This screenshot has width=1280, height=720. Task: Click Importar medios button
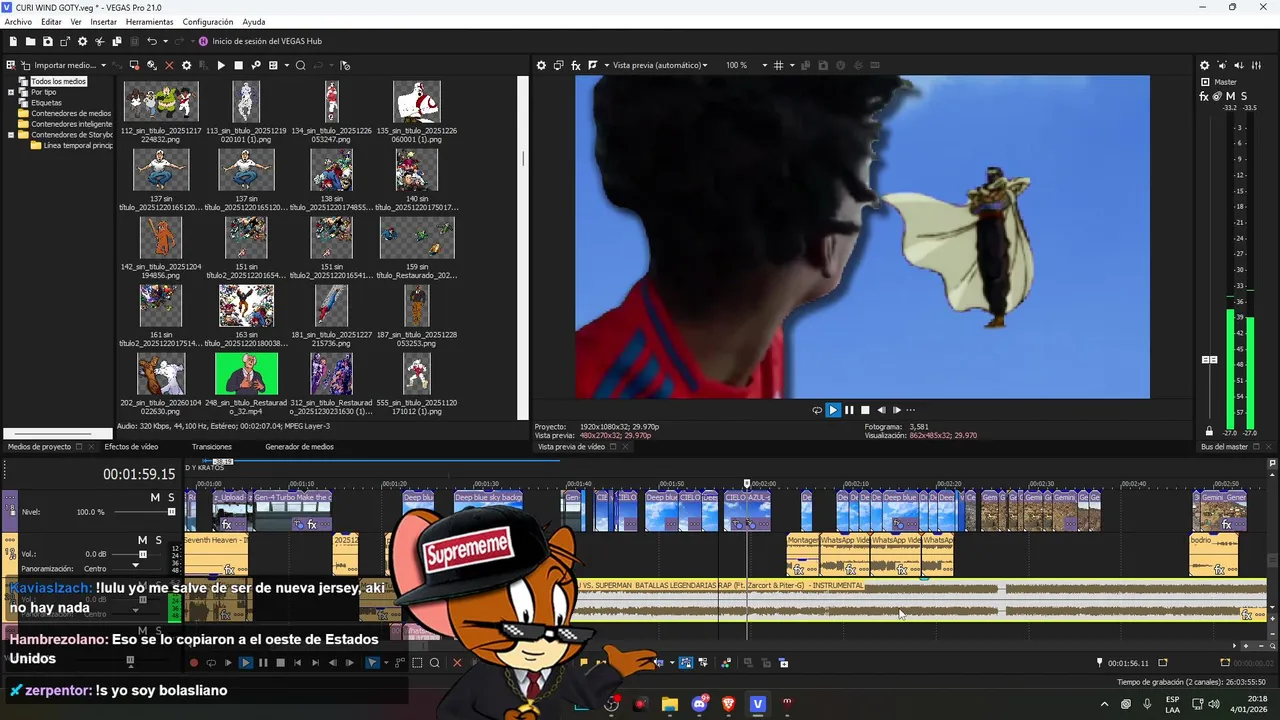click(x=58, y=65)
